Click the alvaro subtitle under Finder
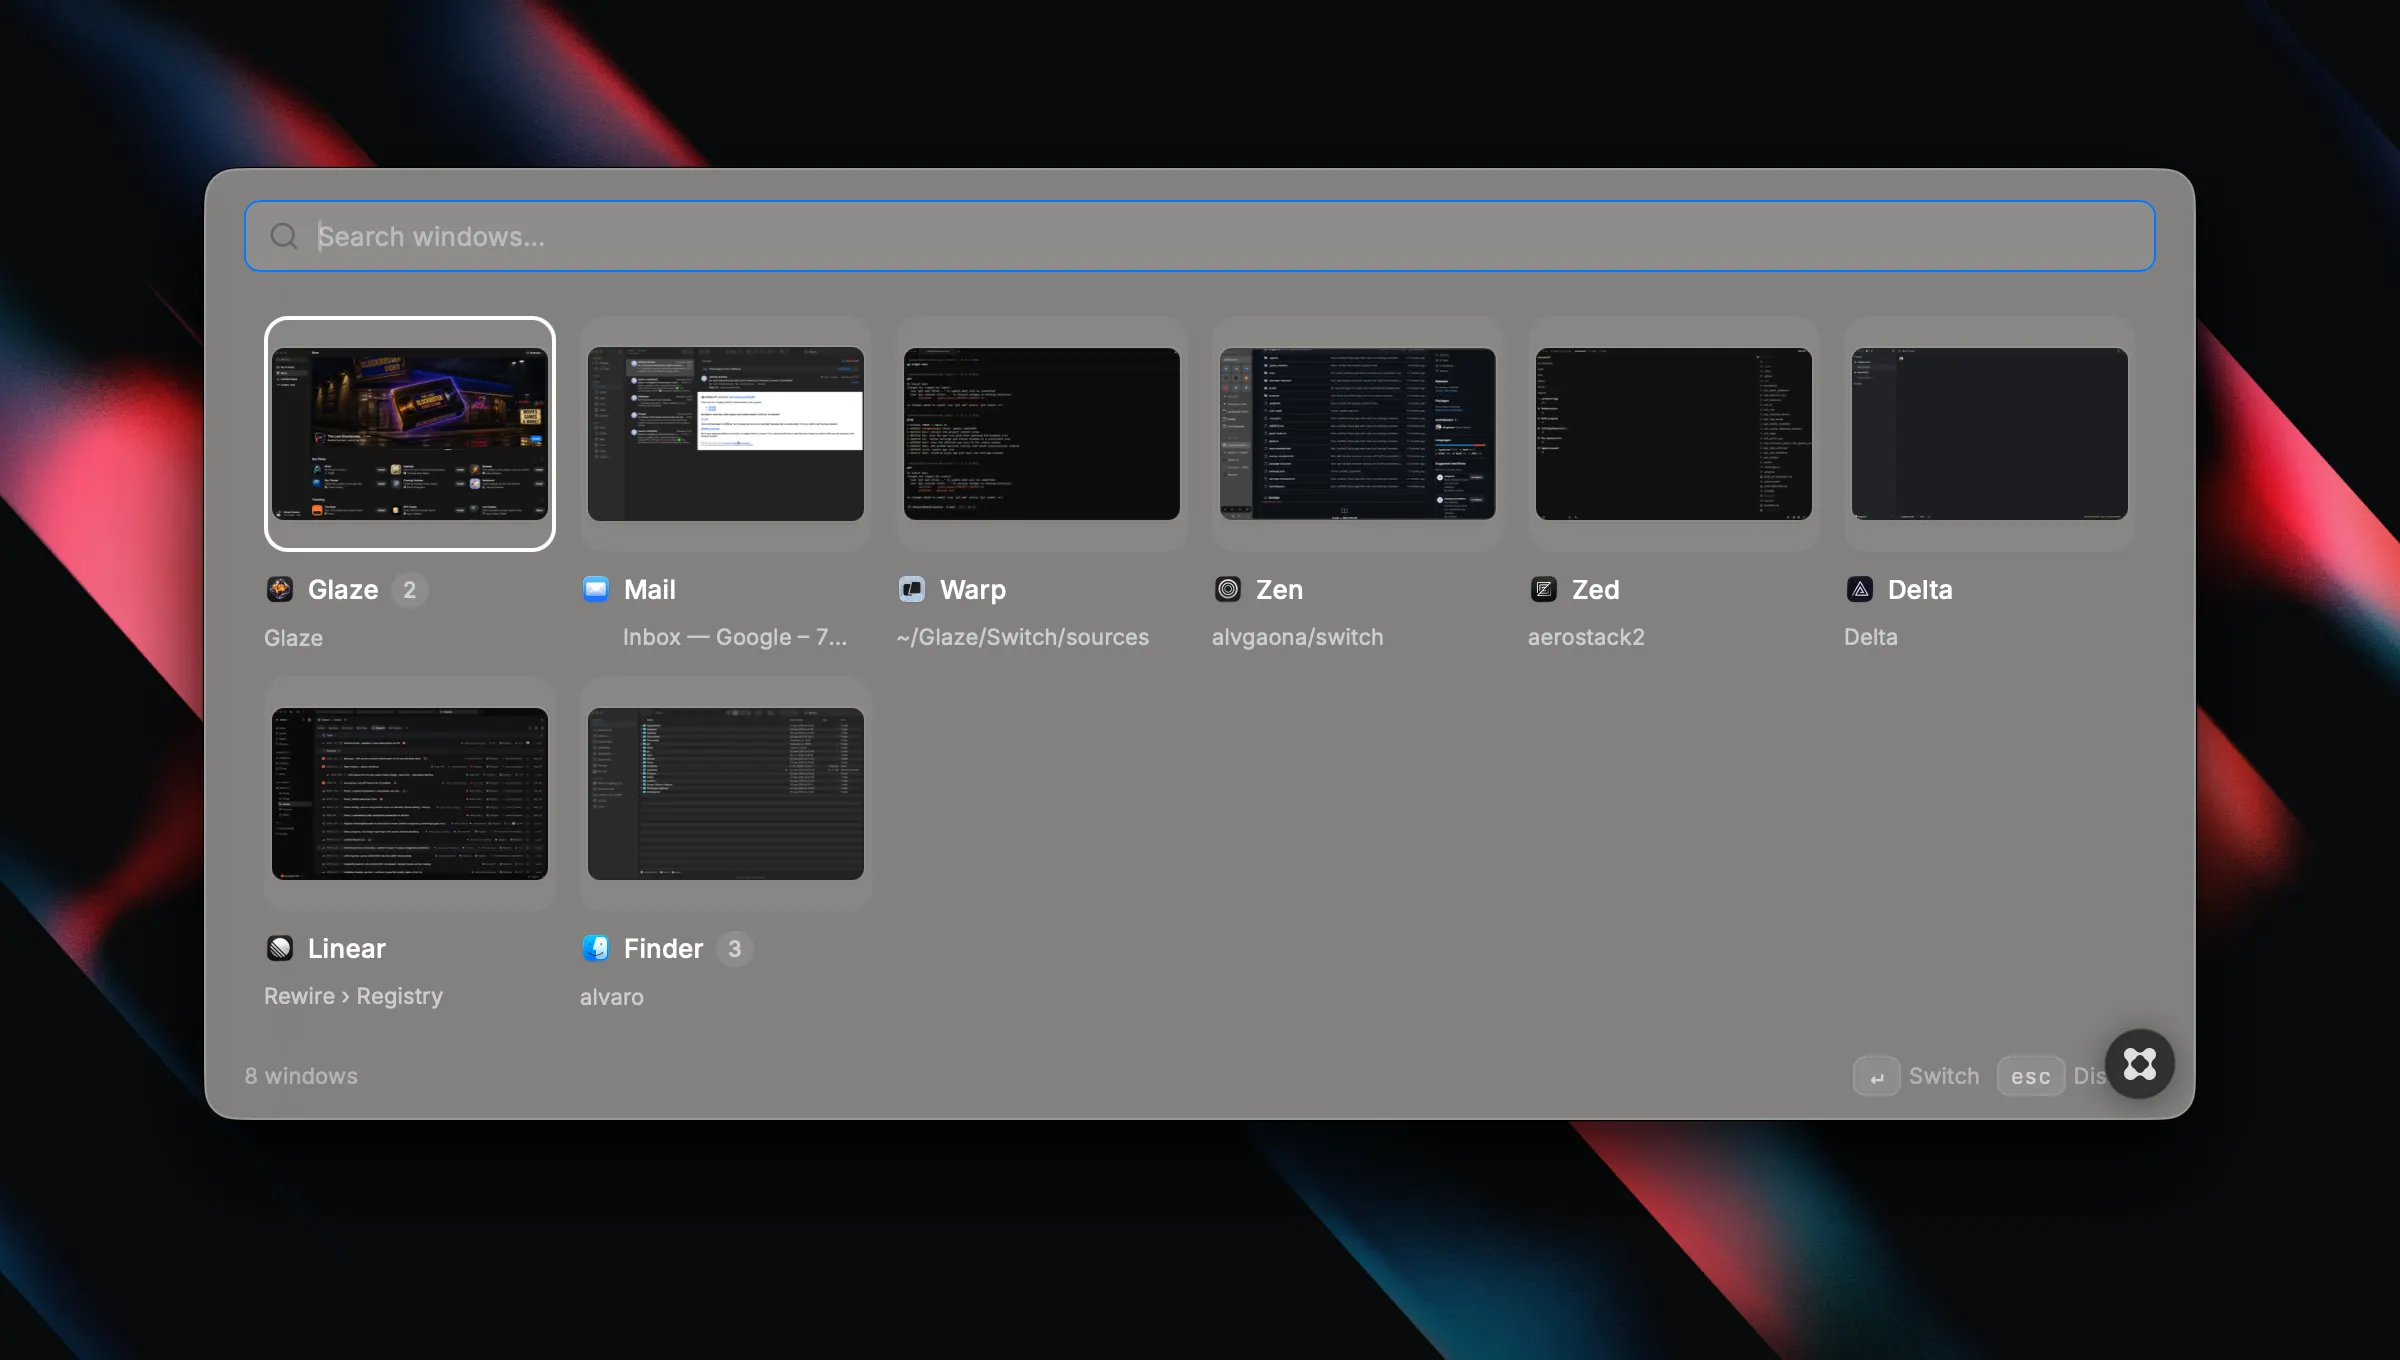 click(x=612, y=997)
